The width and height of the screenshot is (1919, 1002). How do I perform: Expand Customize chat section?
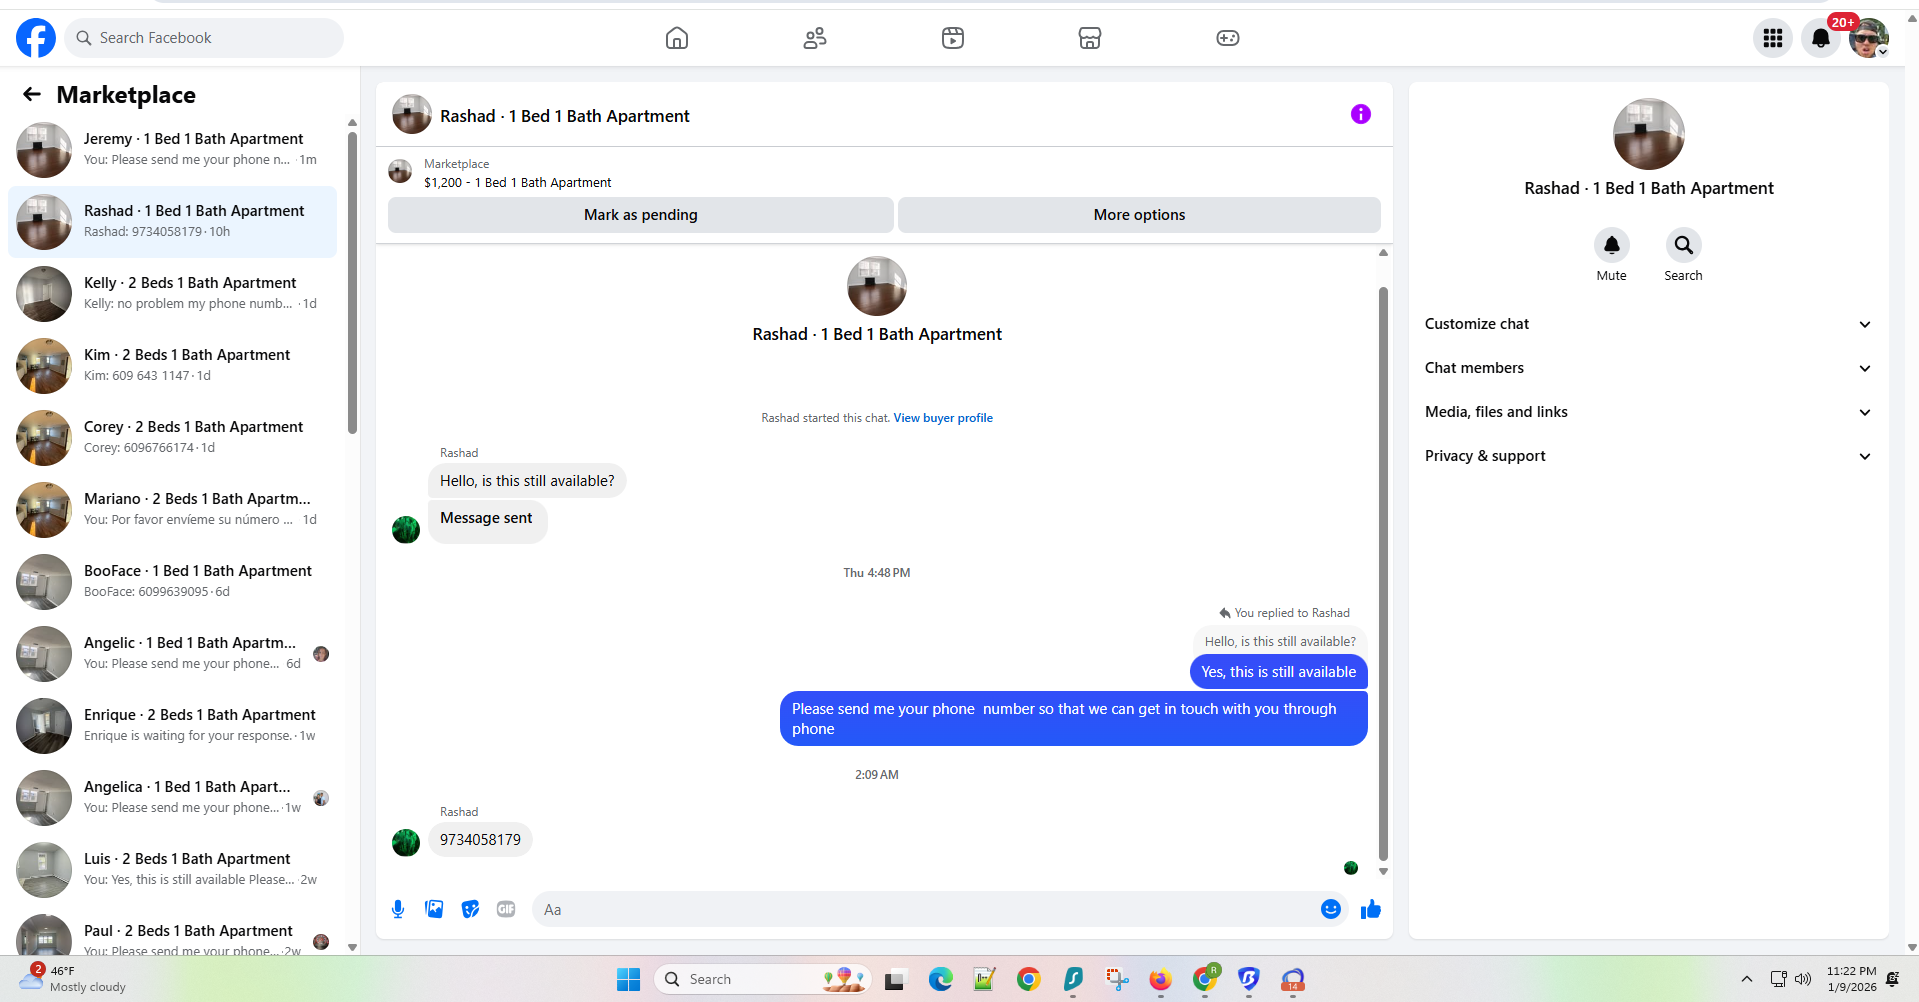click(x=1647, y=324)
